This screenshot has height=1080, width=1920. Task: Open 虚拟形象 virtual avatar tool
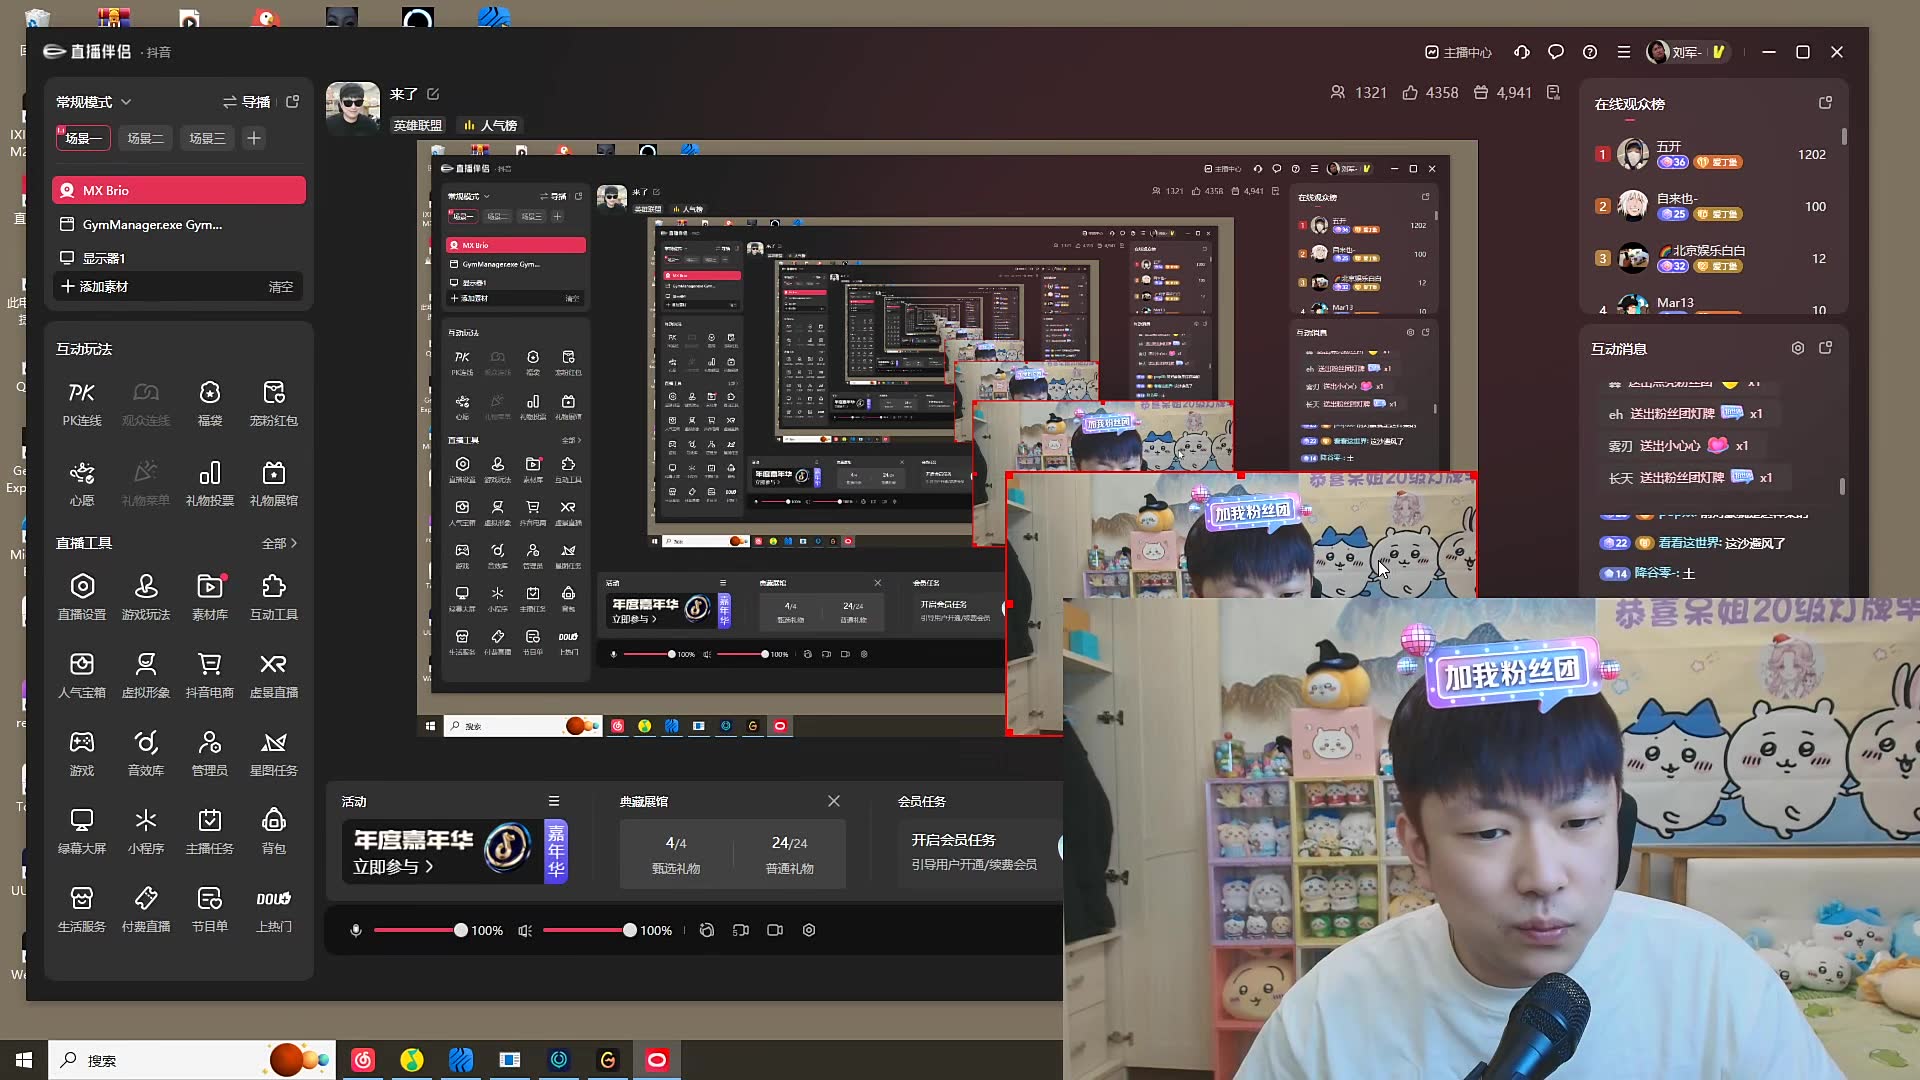tap(146, 676)
